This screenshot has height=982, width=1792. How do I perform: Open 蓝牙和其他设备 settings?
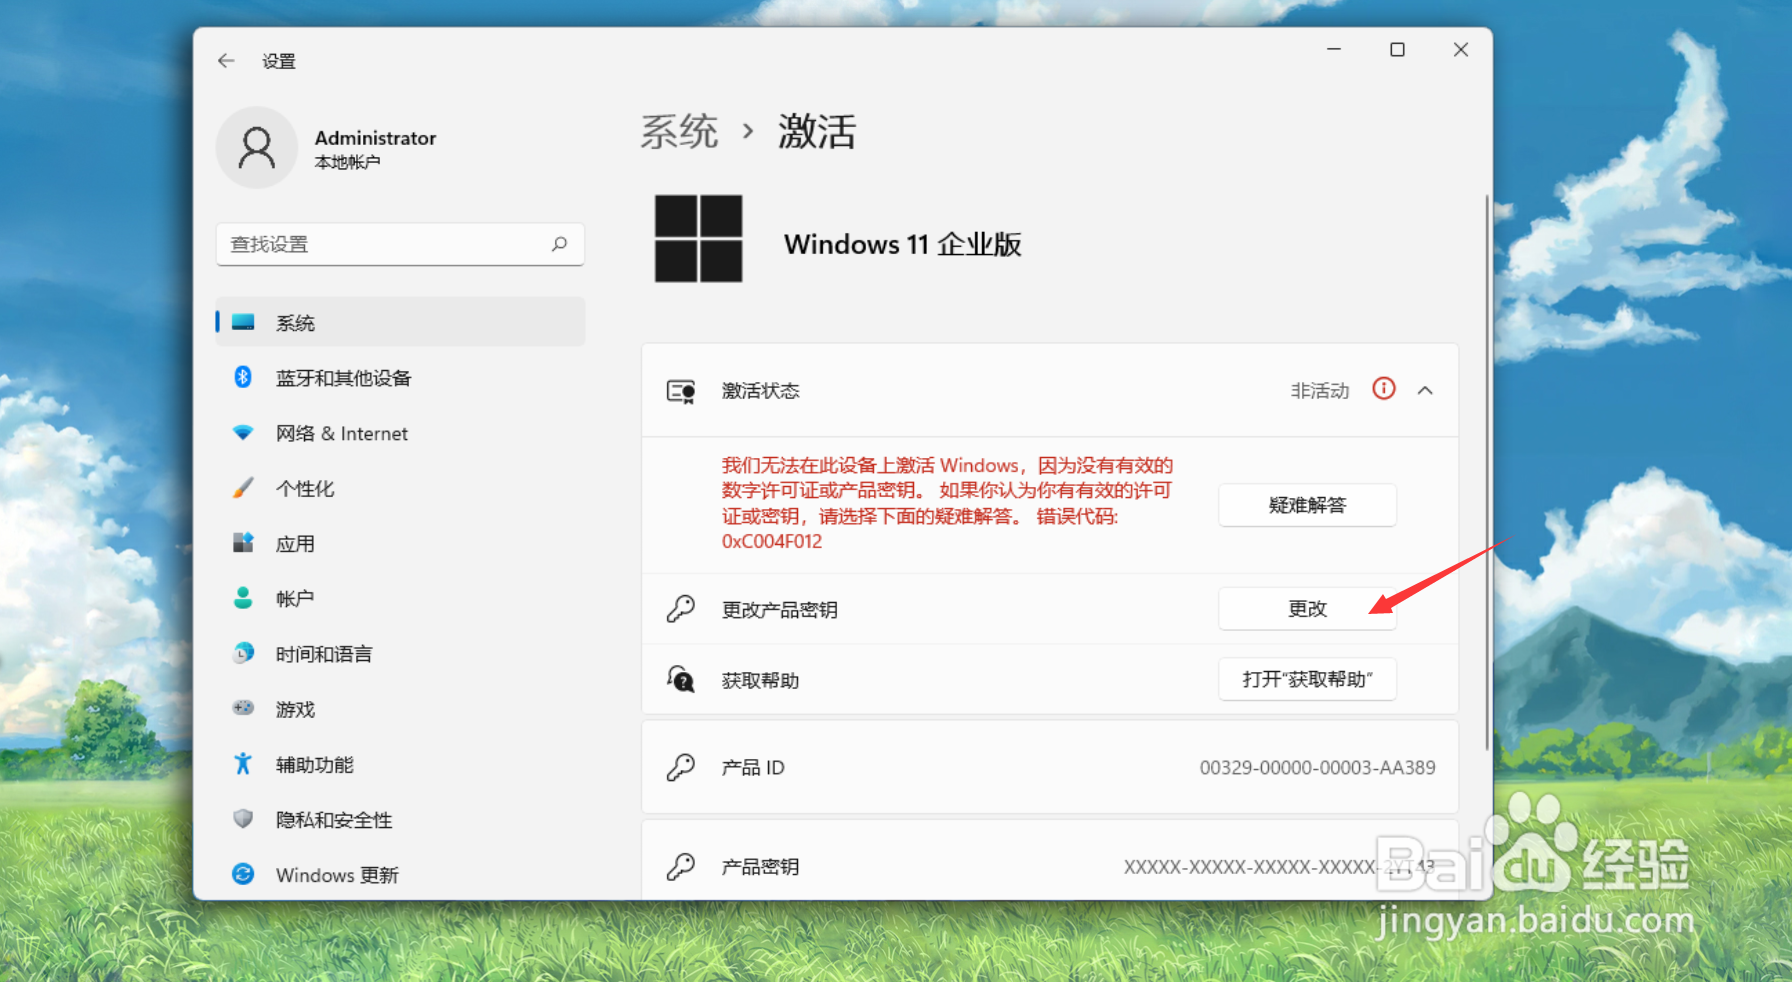[400, 378]
